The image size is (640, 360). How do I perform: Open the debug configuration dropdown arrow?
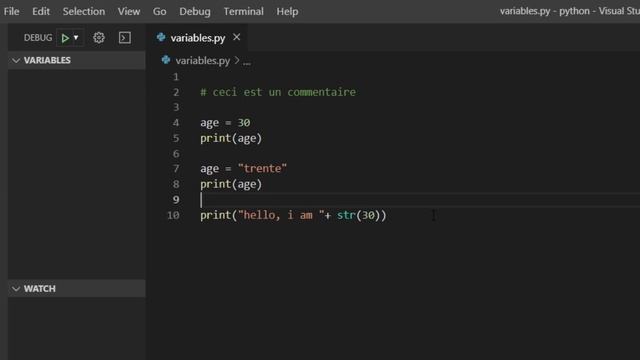76,38
